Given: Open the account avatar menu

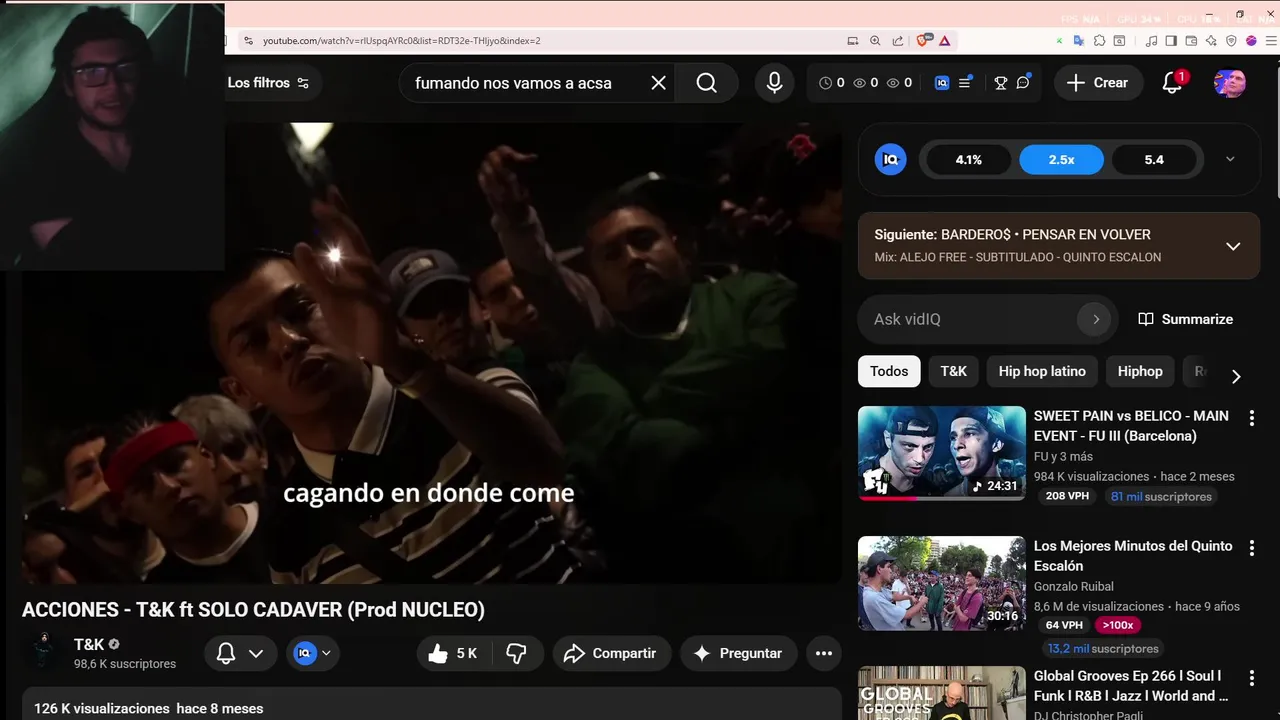Looking at the screenshot, I should coord(1229,83).
